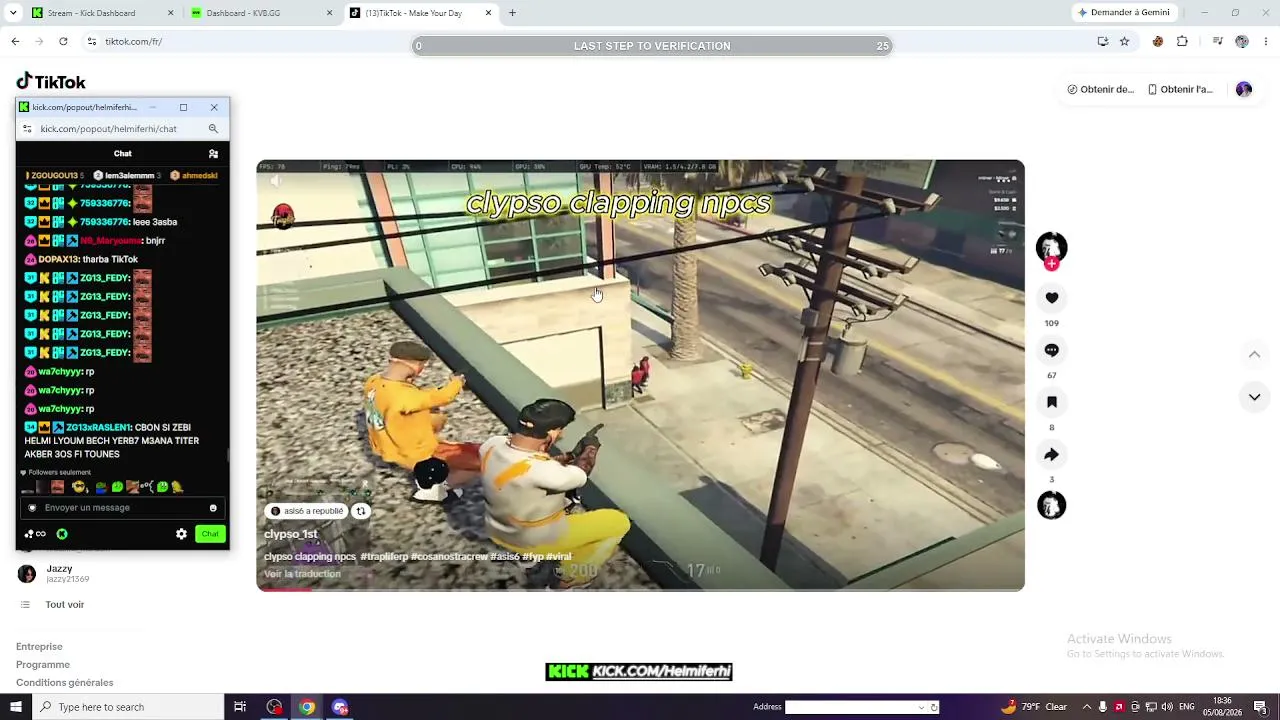The image size is (1280, 720).
Task: Click the repost arrows icon on the video
Action: (361, 511)
